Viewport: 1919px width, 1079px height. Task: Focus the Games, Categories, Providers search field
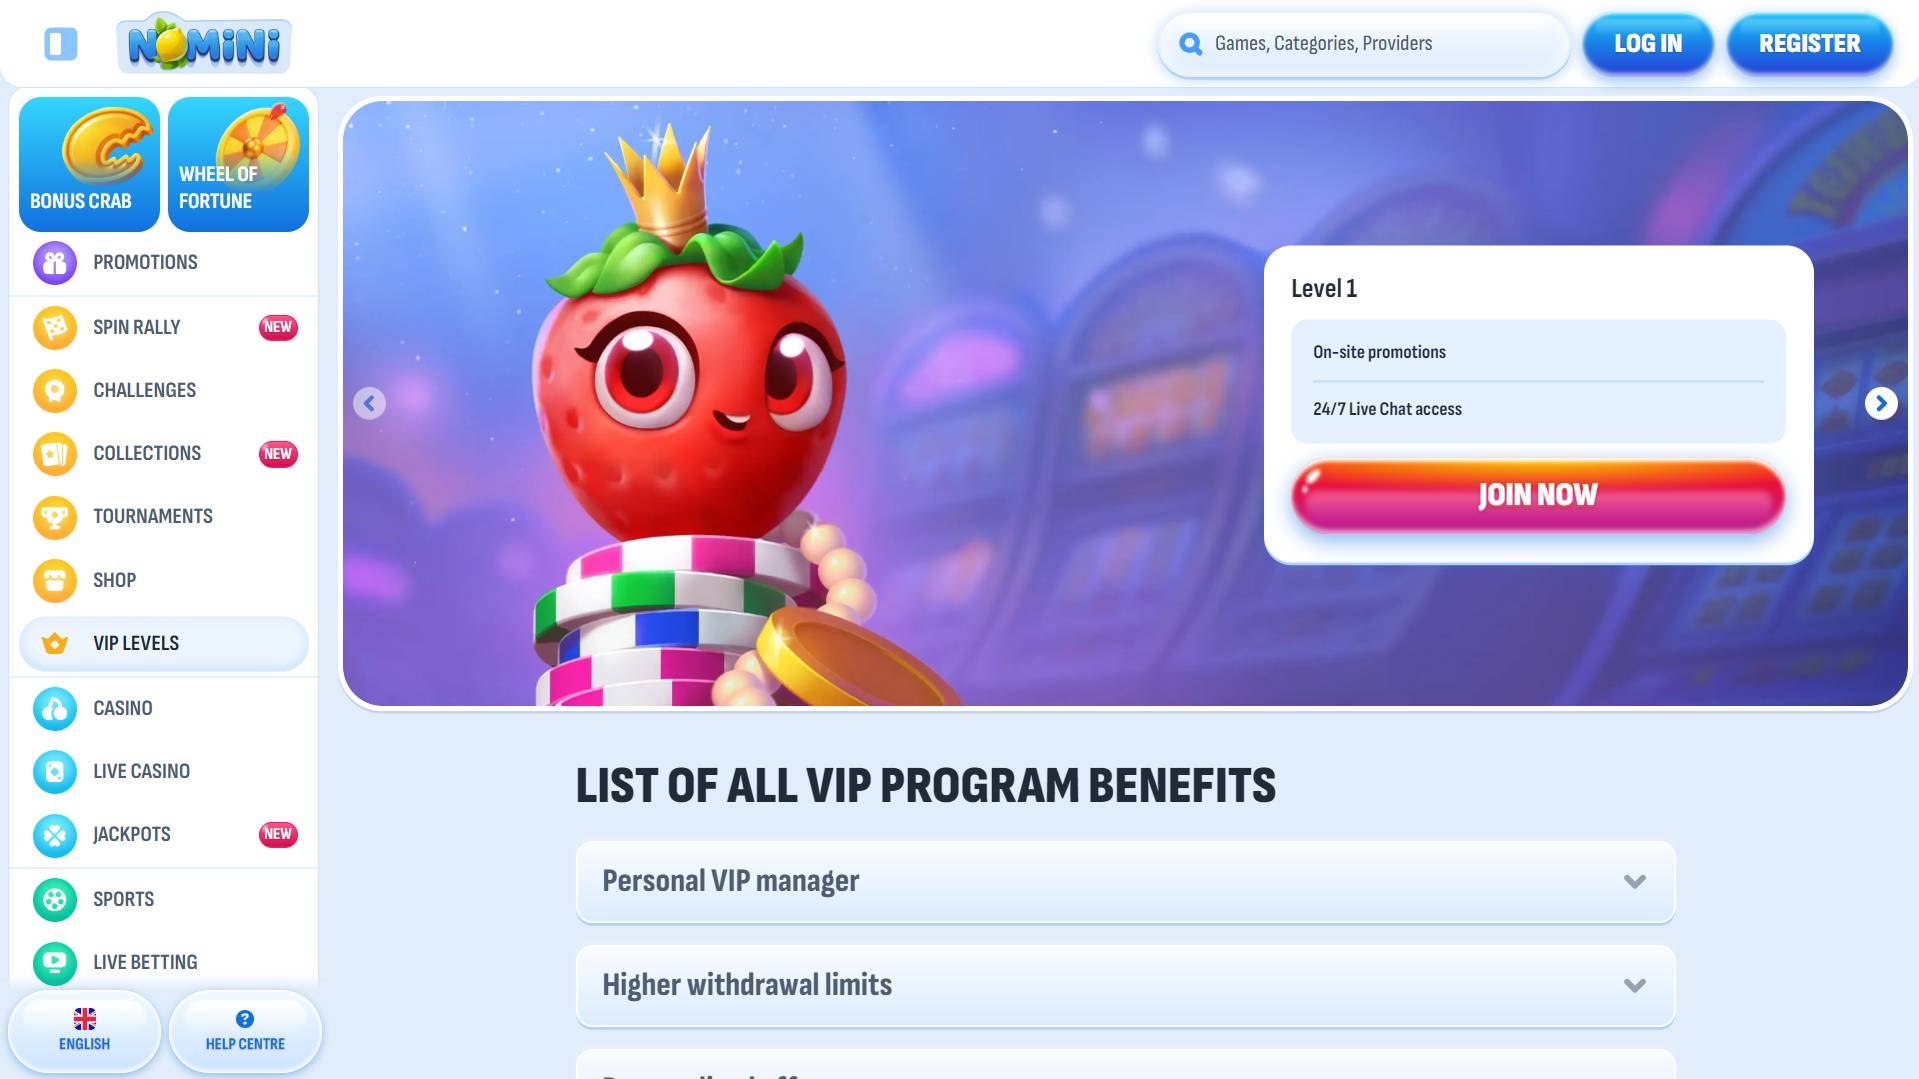tap(1364, 44)
